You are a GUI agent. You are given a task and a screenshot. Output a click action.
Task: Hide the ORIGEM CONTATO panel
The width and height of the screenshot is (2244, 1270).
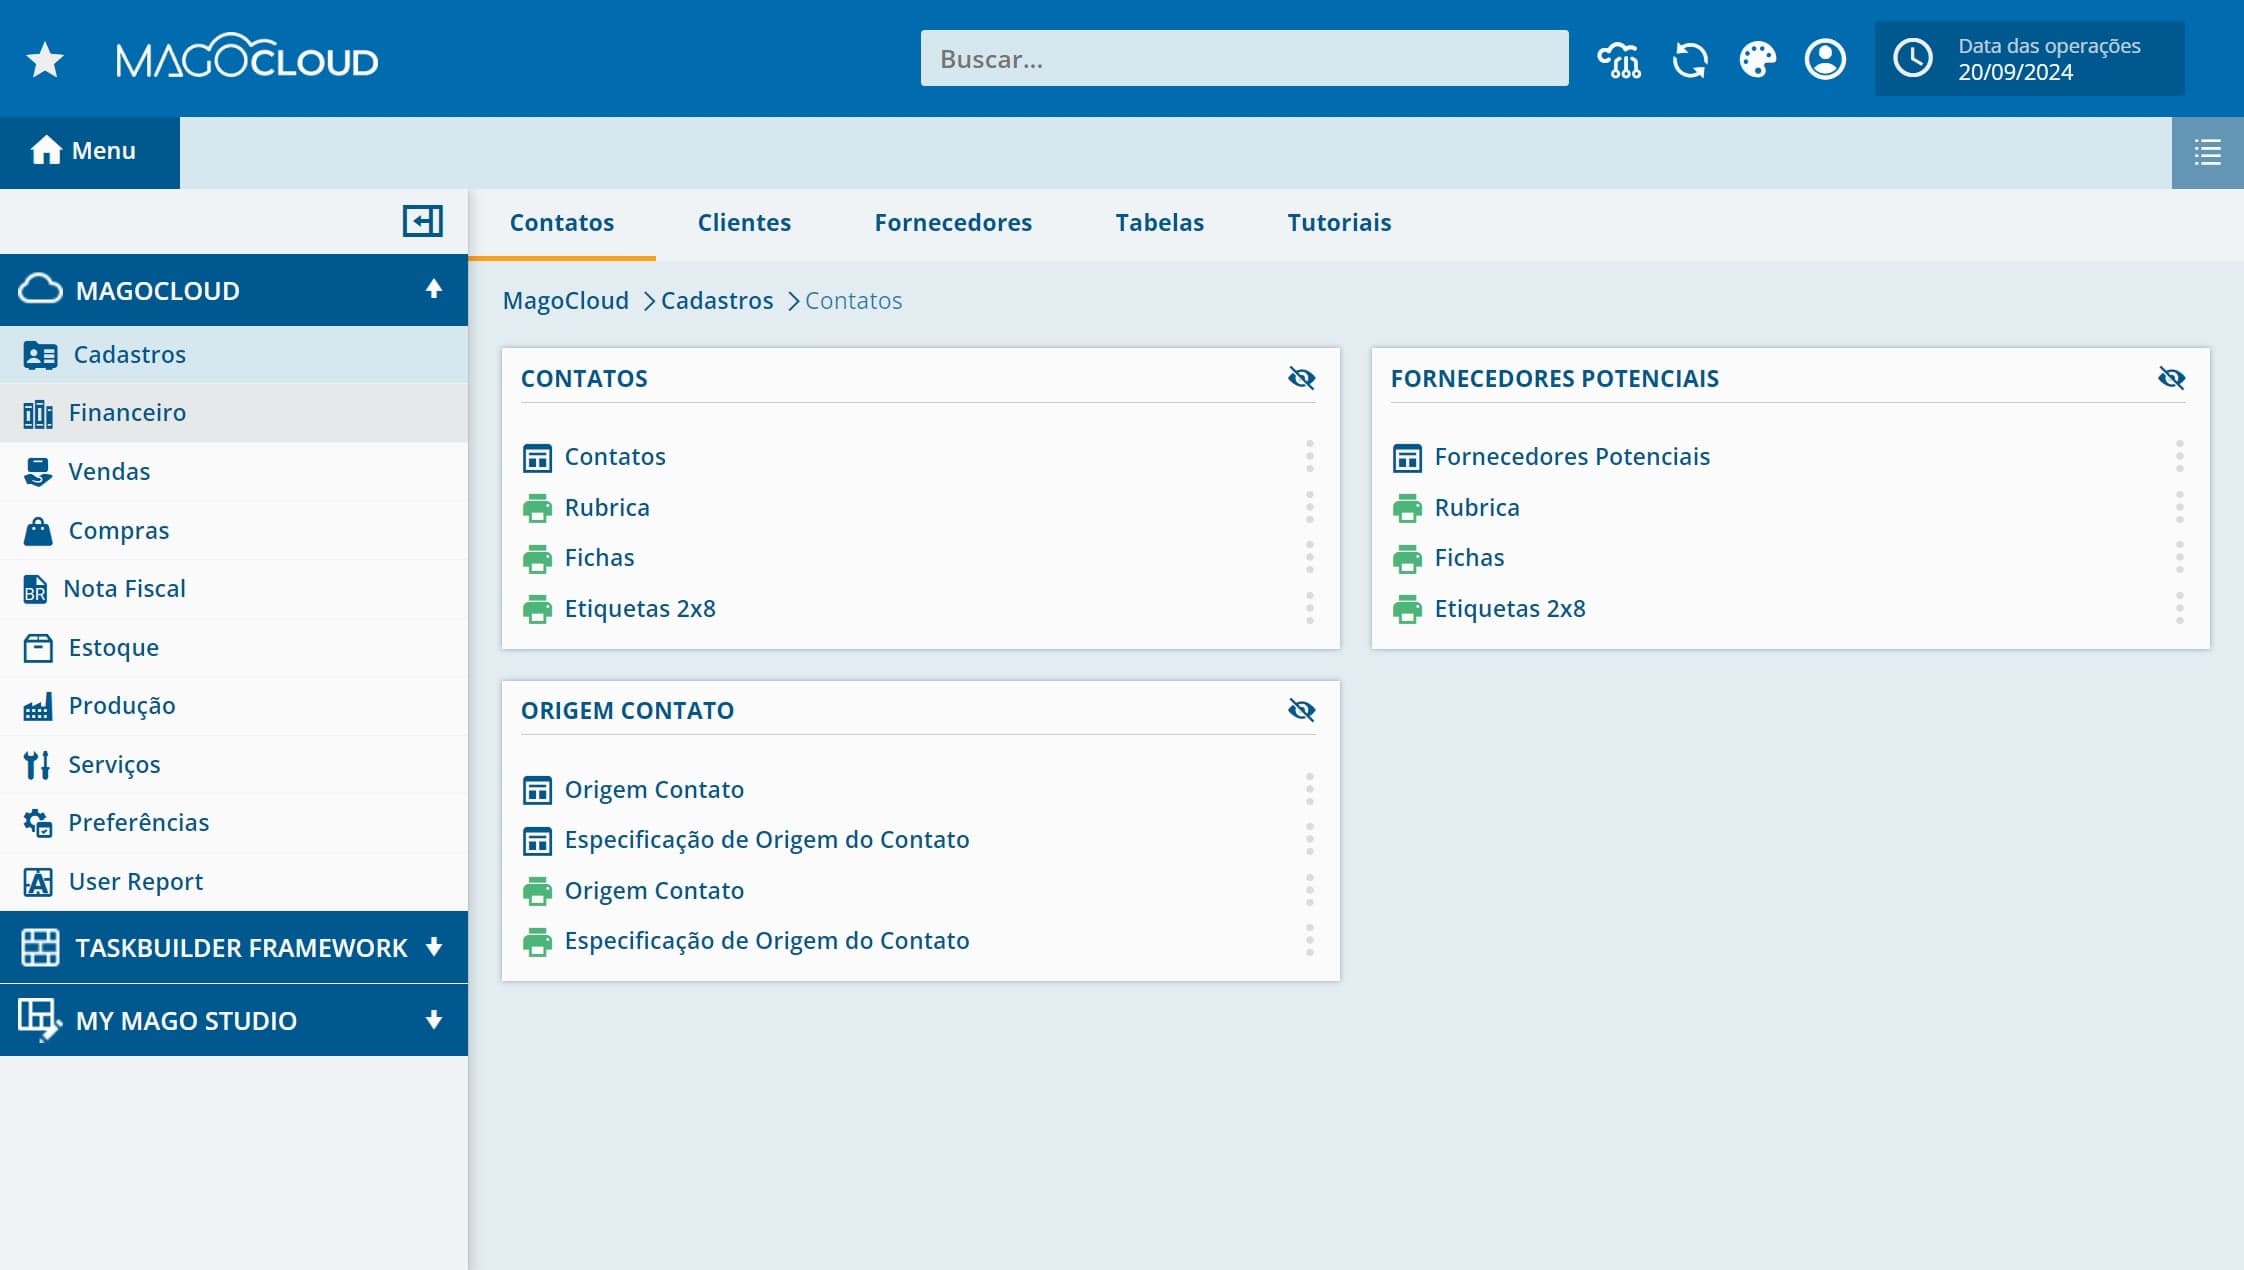point(1301,710)
